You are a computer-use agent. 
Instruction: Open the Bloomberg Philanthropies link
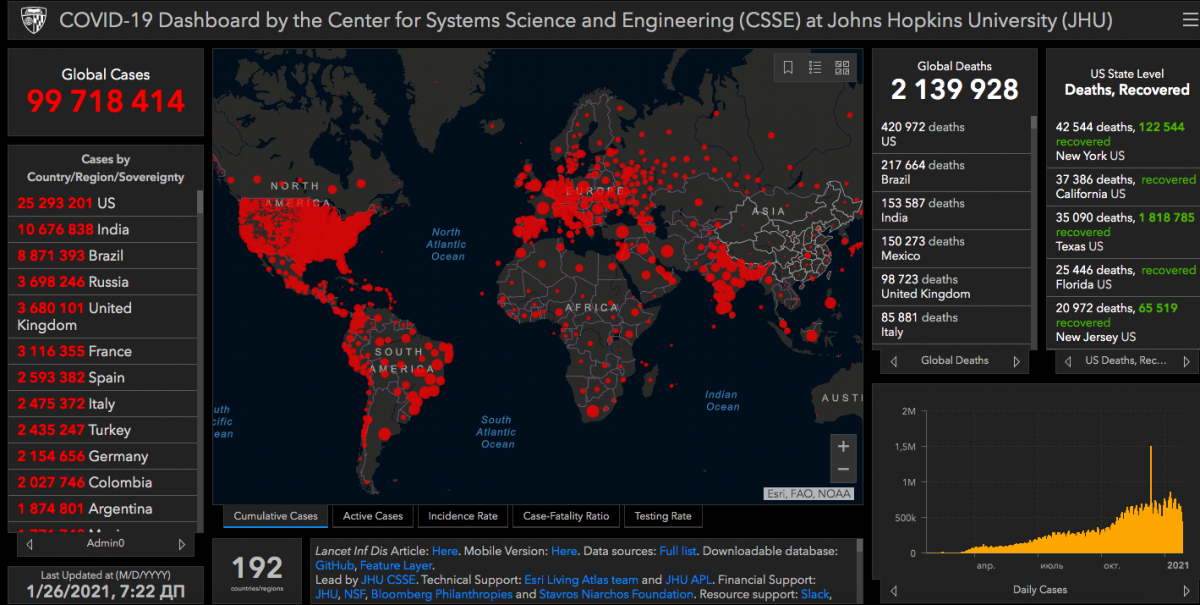pos(442,594)
